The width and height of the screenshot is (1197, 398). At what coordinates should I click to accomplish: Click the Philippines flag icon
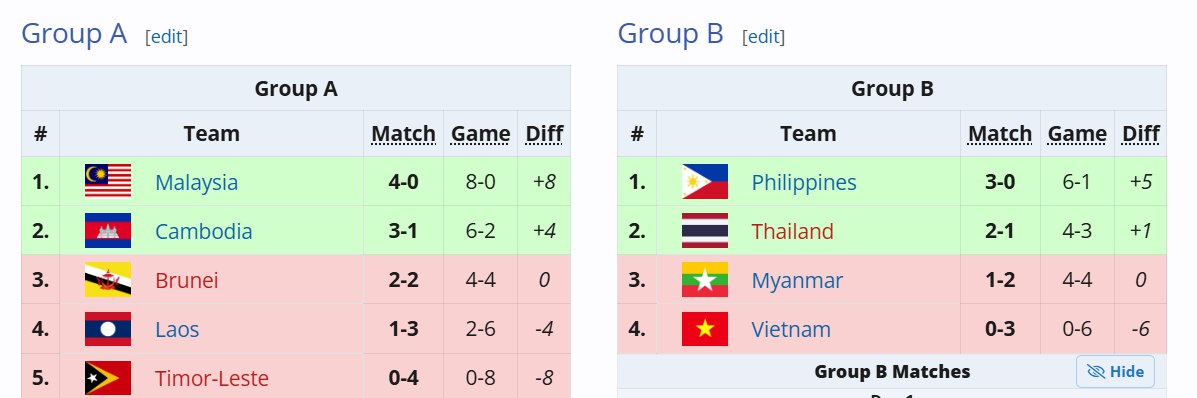[x=705, y=181]
